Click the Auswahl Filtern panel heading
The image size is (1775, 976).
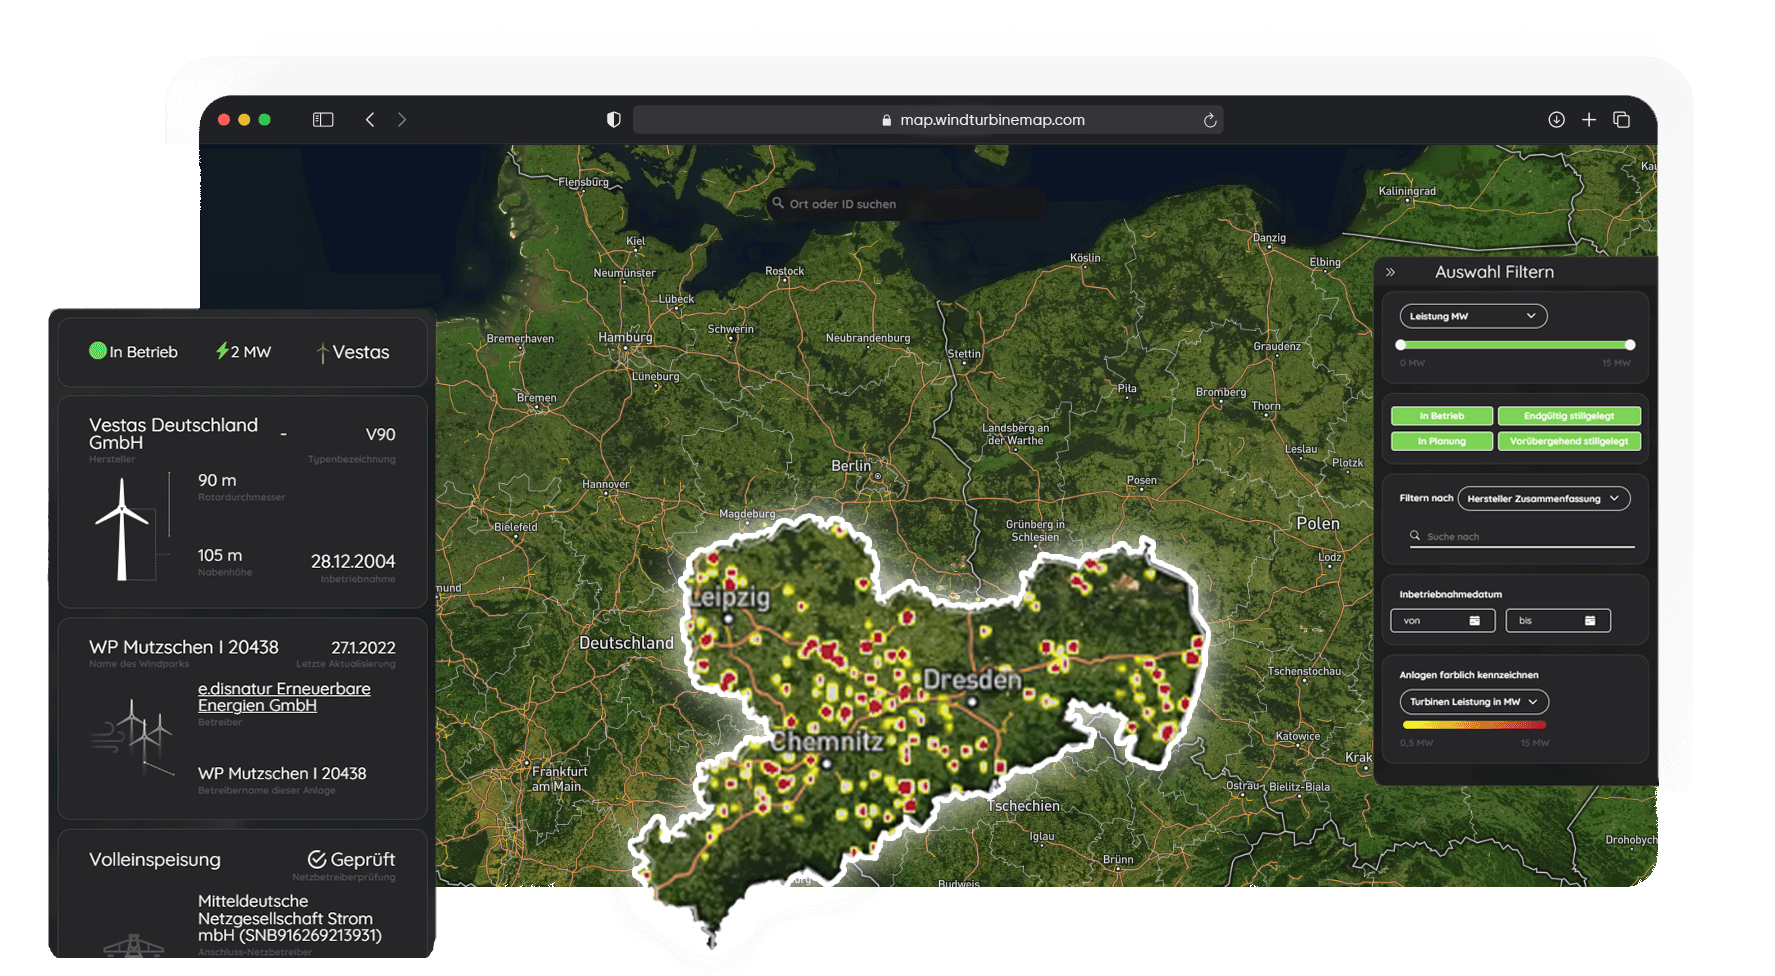tap(1494, 272)
